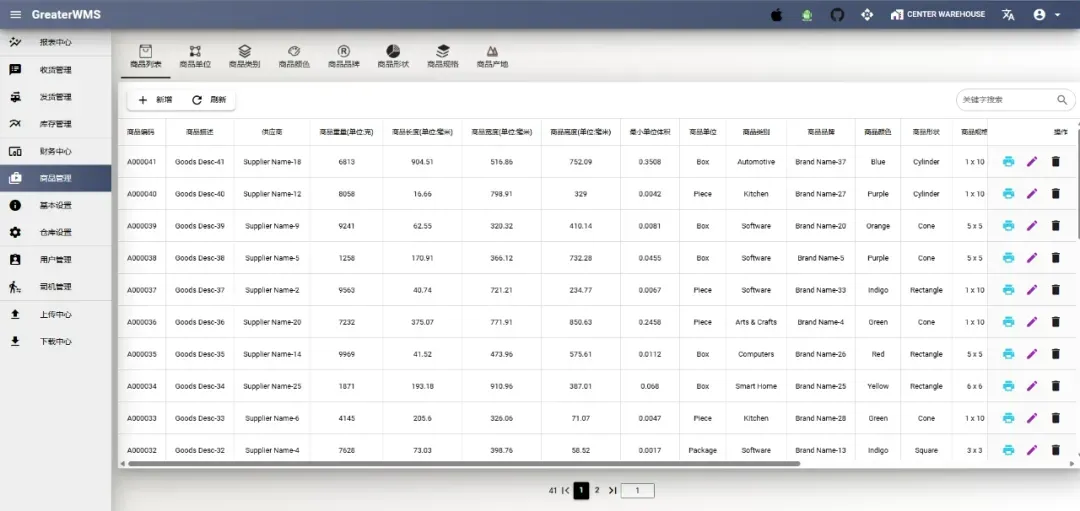Expand the user account dropdown
Image resolution: width=1080 pixels, height=511 pixels.
[1046, 15]
